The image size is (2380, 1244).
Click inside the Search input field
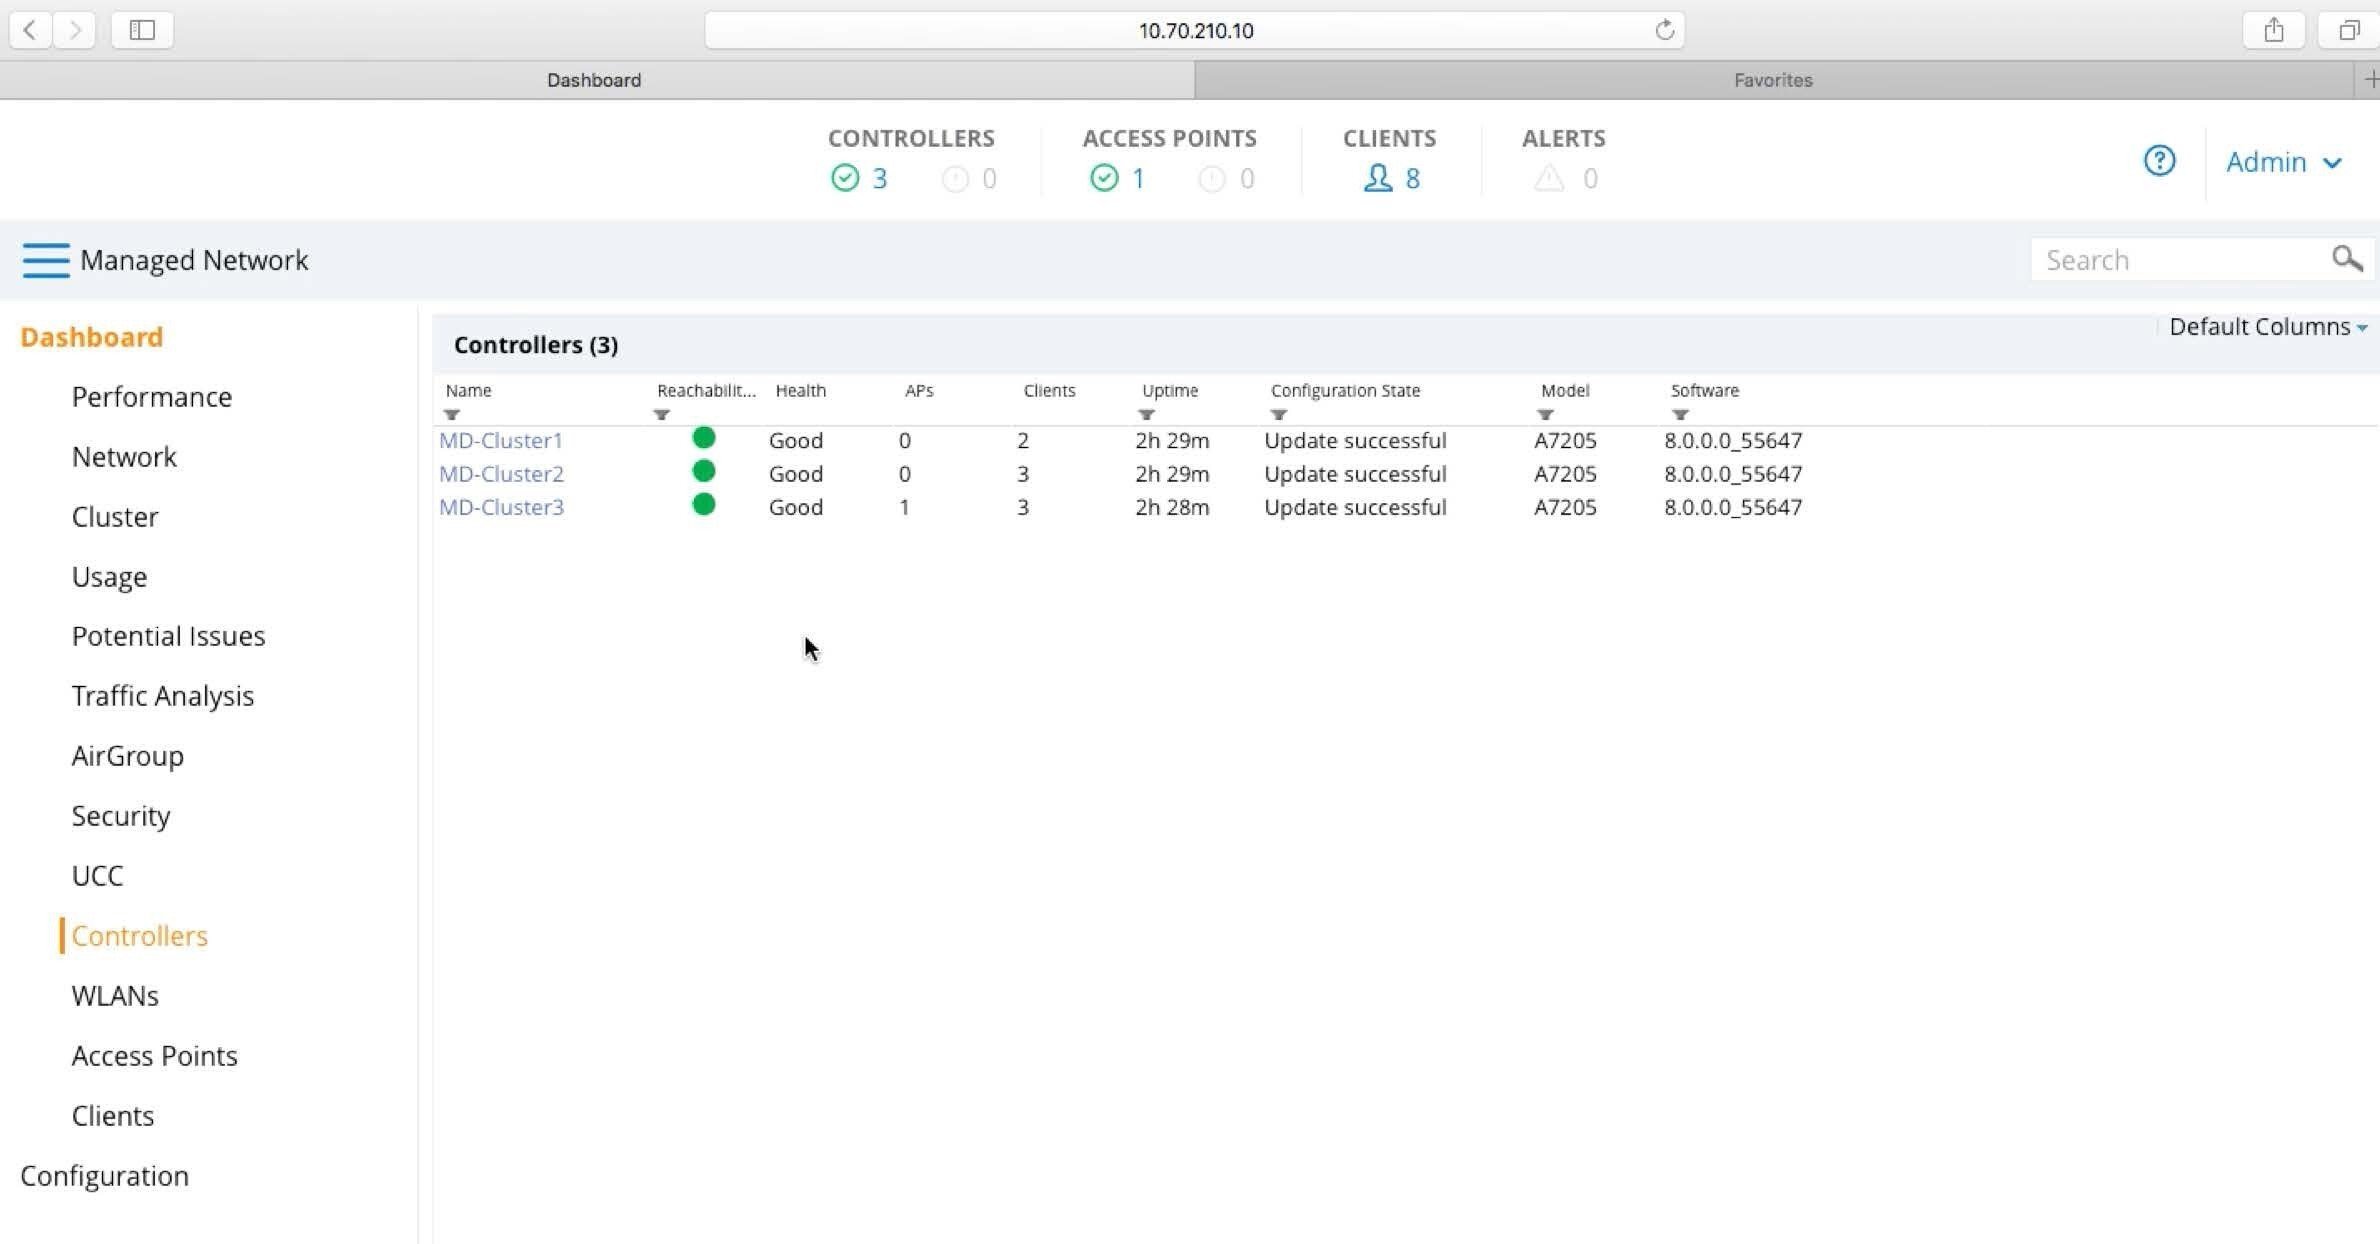[x=2150, y=259]
